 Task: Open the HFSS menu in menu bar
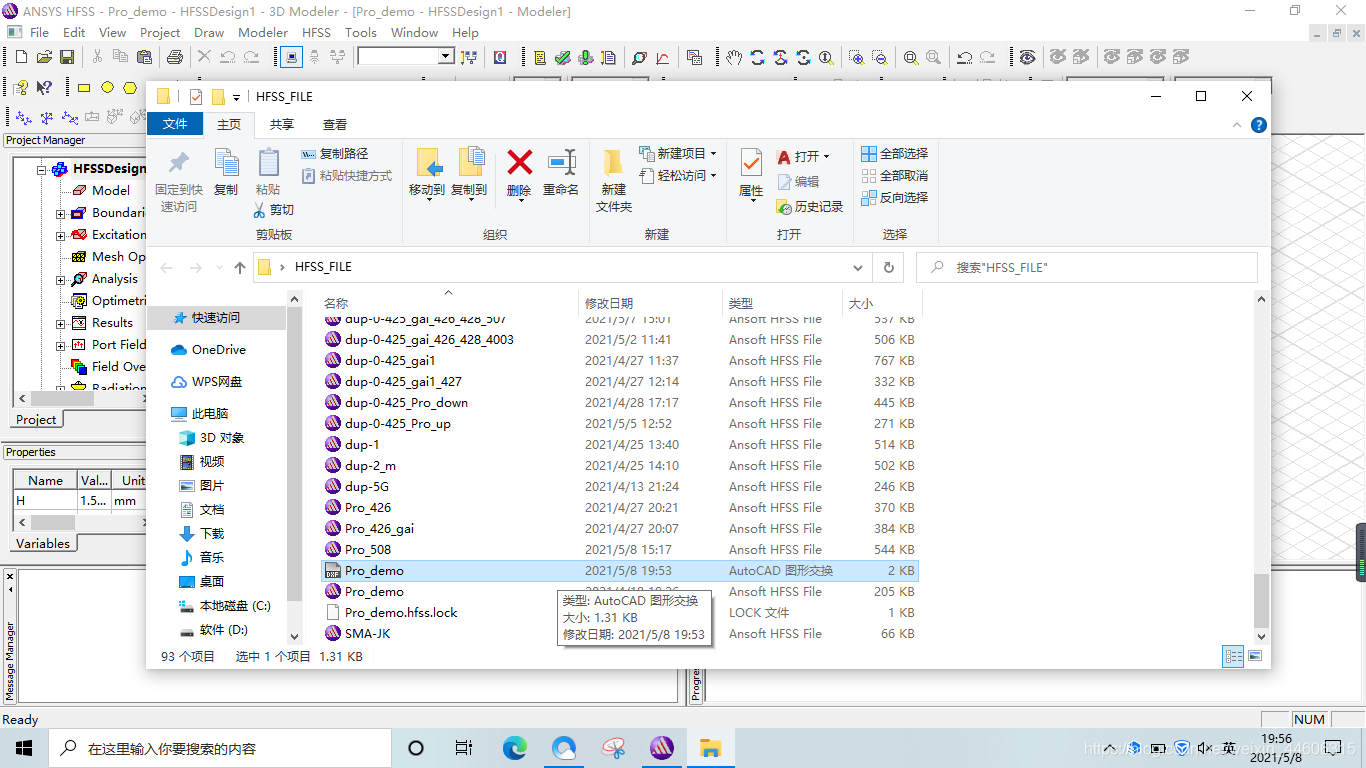pyautogui.click(x=316, y=32)
